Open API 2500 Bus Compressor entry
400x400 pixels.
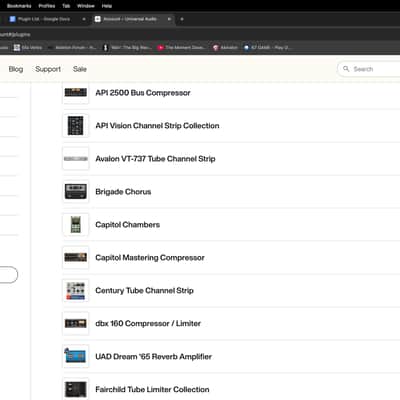(143, 93)
